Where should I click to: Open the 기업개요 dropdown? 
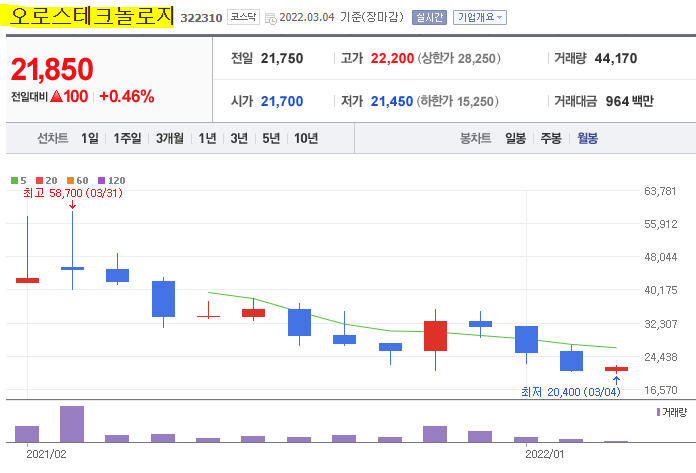480,17
